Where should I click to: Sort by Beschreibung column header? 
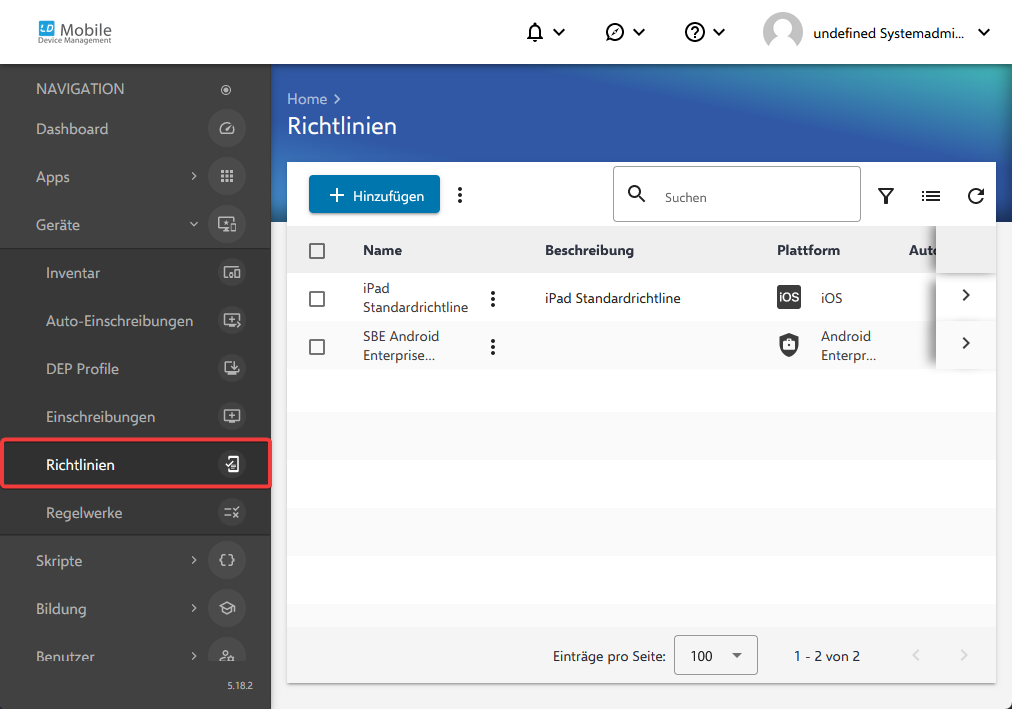(x=589, y=250)
